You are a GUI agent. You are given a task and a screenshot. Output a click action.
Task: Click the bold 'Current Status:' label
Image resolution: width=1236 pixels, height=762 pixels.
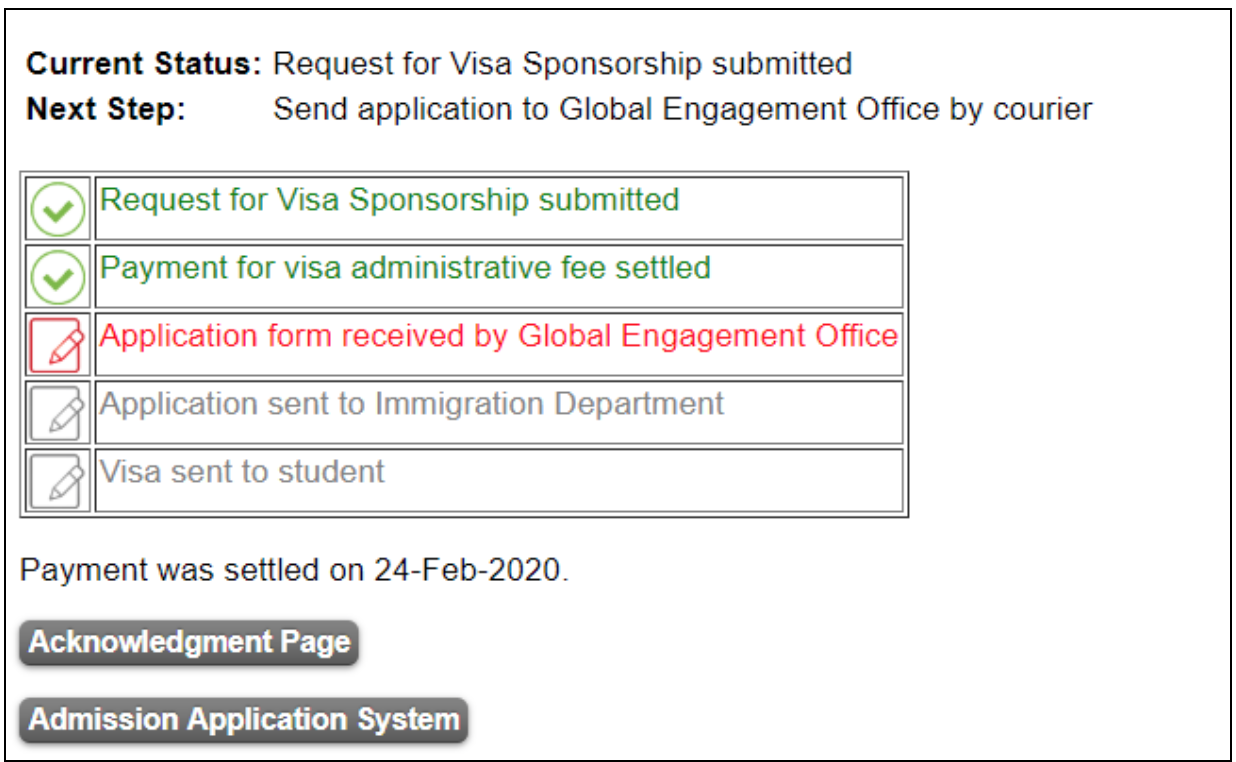point(144,64)
